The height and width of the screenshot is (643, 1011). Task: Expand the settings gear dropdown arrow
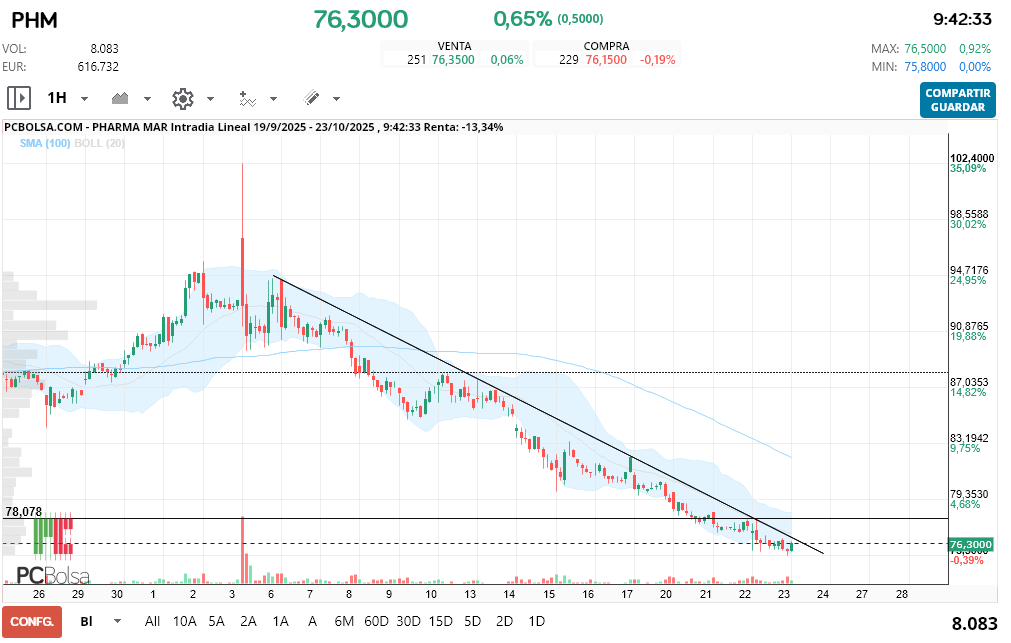pos(210,99)
